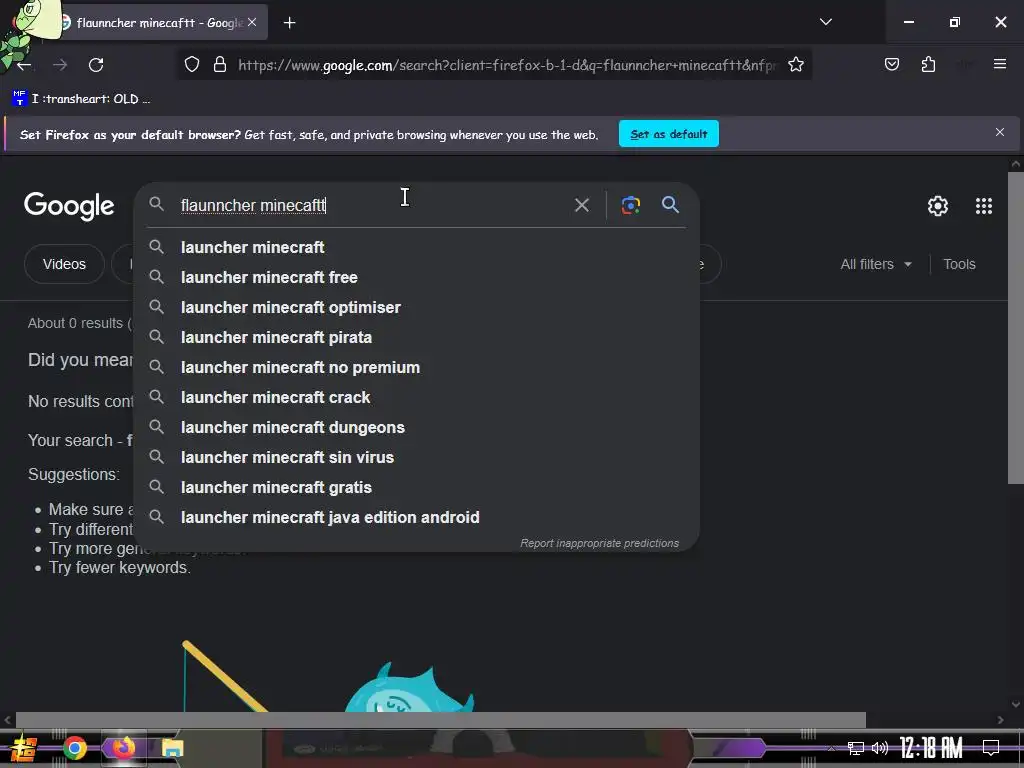Dismiss the default browser notification bar

point(999,133)
